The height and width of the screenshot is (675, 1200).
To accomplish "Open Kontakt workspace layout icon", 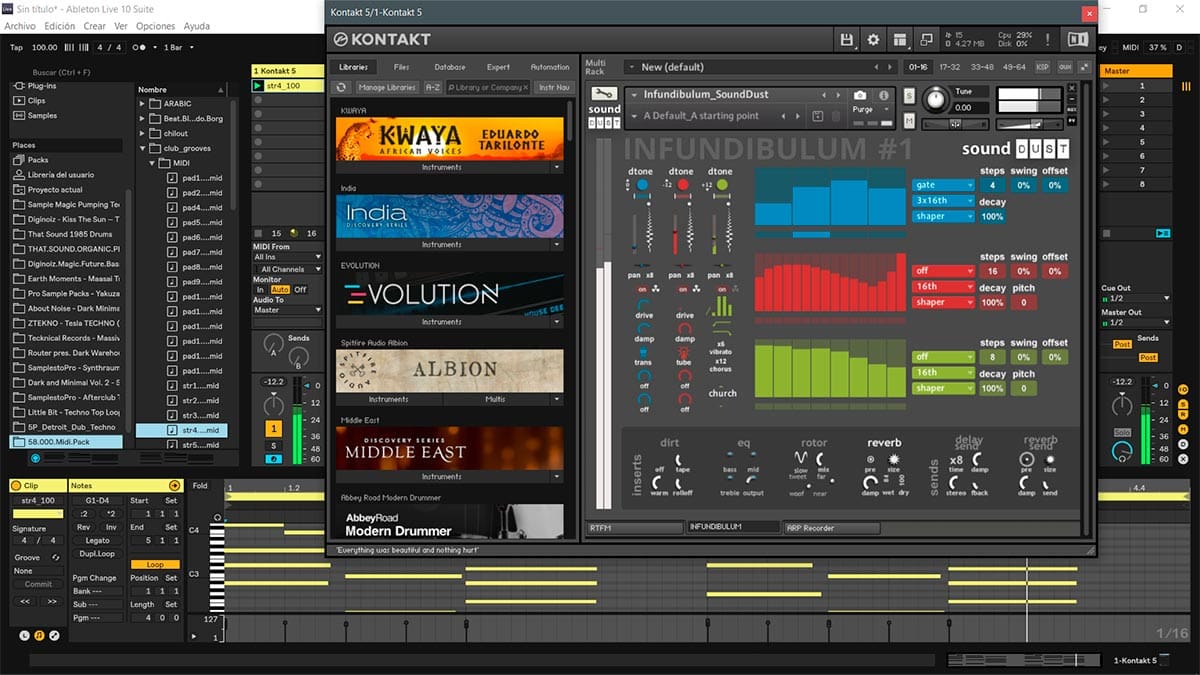I will [x=900, y=39].
